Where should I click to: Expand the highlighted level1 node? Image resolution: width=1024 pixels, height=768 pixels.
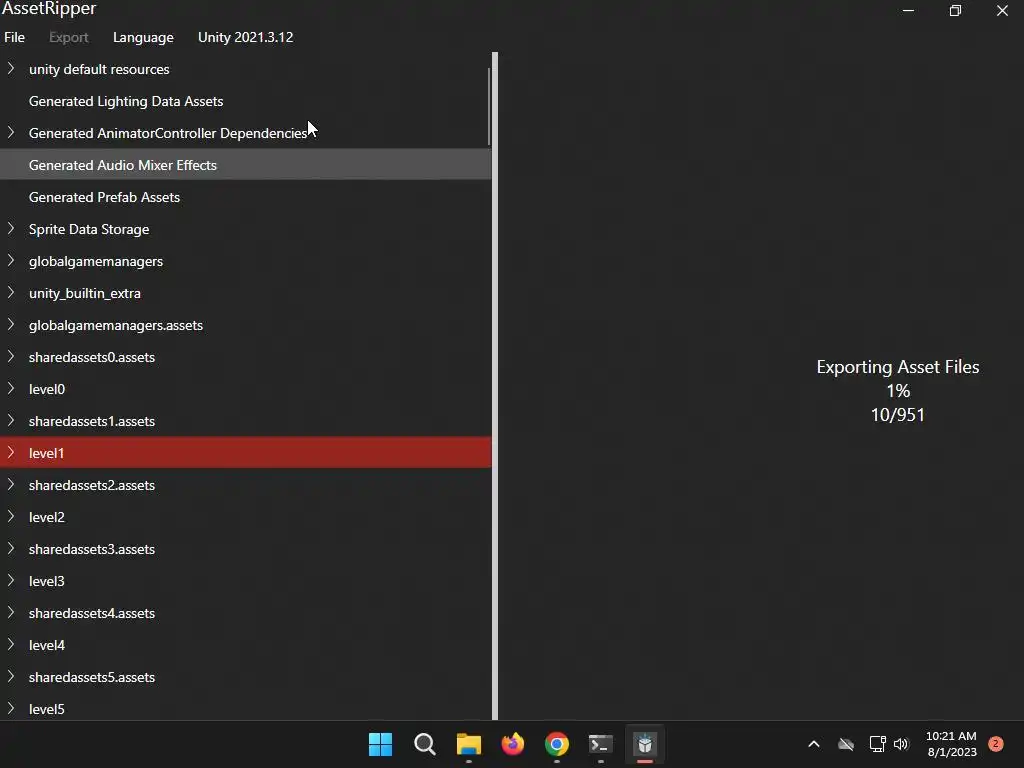10,452
